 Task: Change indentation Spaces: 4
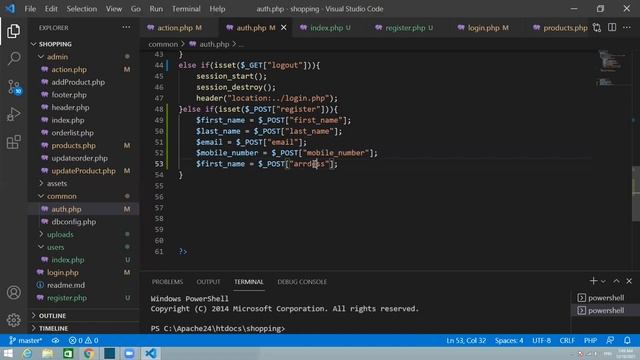pyautogui.click(x=509, y=340)
